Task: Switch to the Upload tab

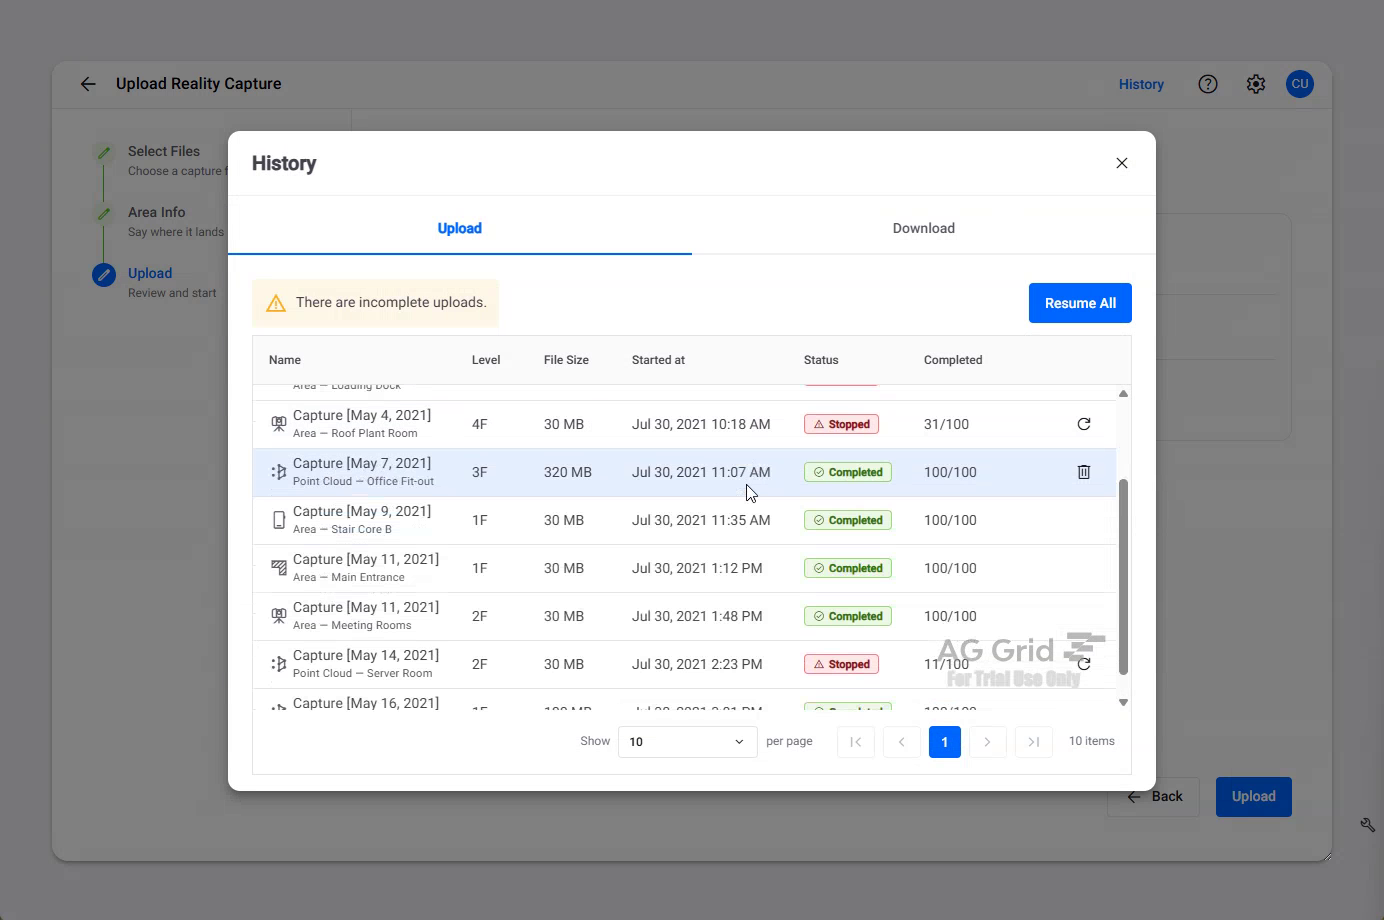Action: point(460,228)
